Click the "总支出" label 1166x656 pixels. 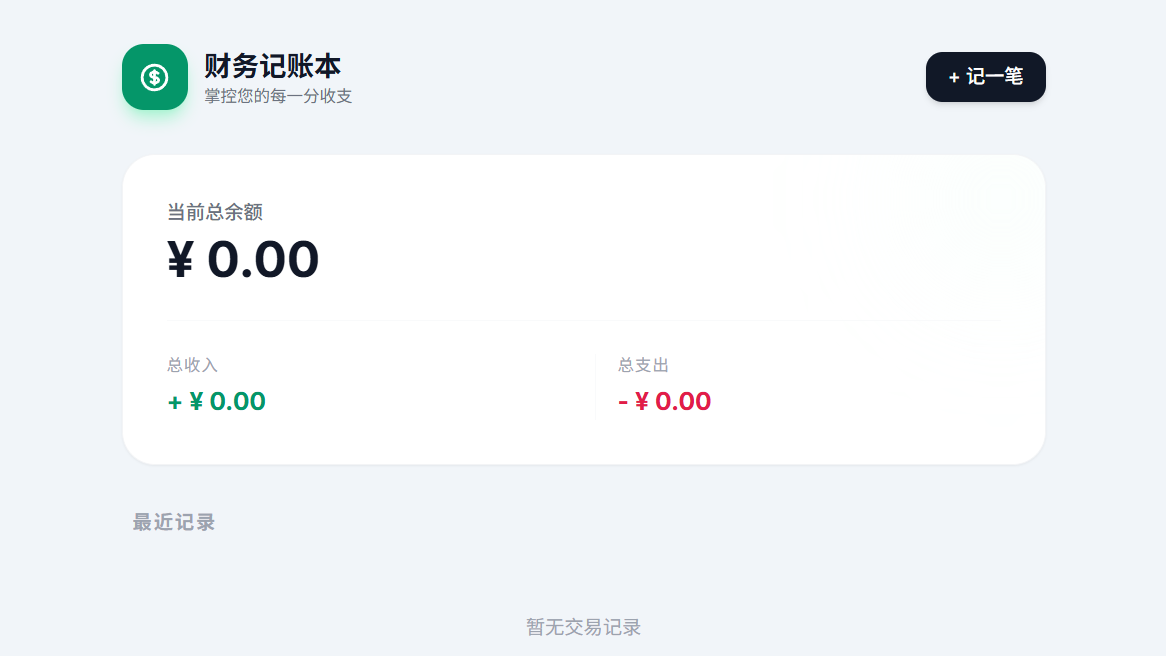643,365
